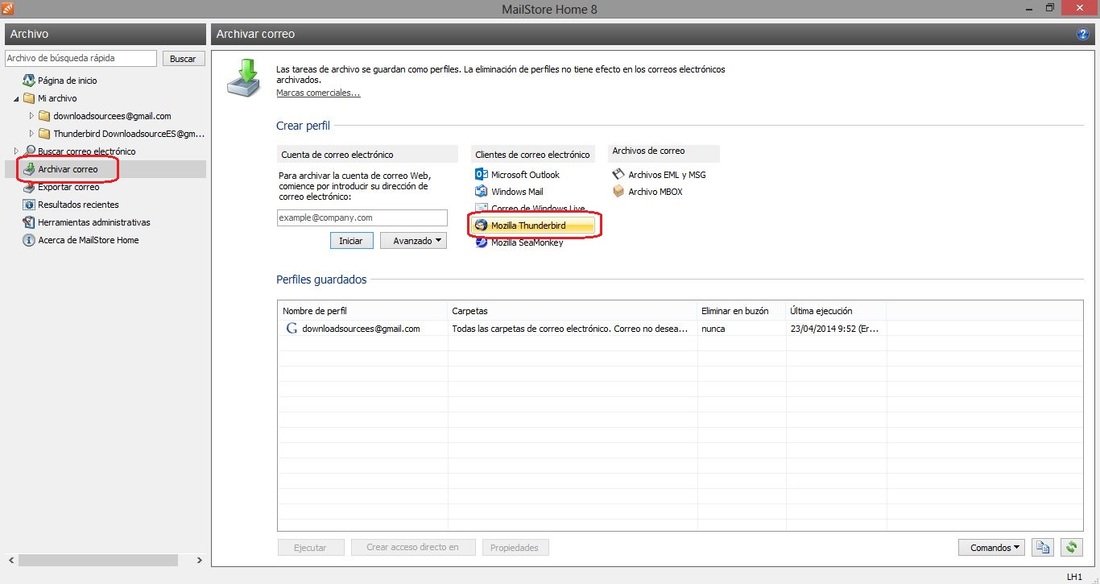Open Resultados recientes in sidebar
Image resolution: width=1100 pixels, height=584 pixels.
point(79,204)
